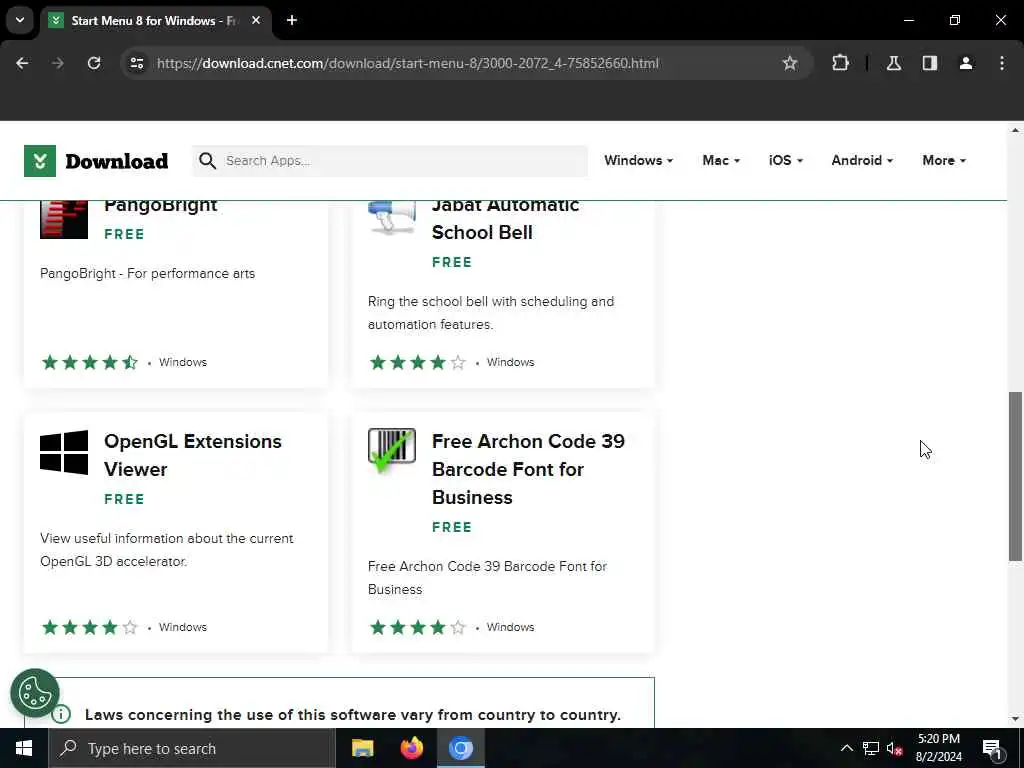The width and height of the screenshot is (1024, 768).
Task: Open the PangoBright title link
Action: 161,206
